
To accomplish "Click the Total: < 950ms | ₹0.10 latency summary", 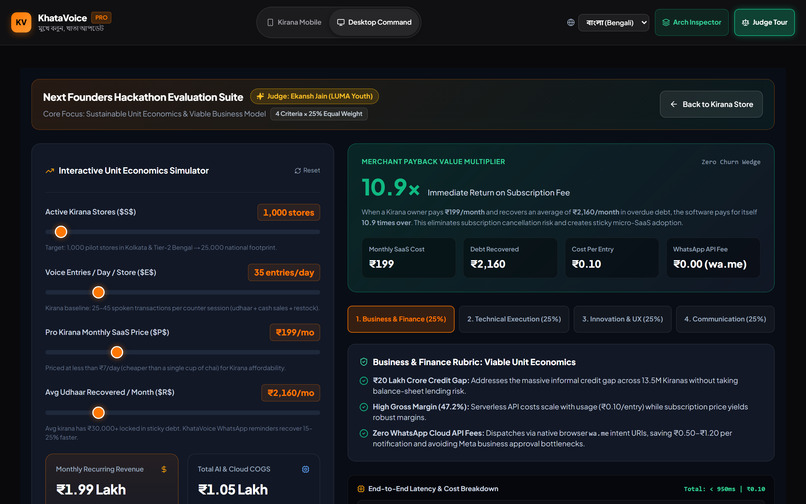I will coord(724,489).
